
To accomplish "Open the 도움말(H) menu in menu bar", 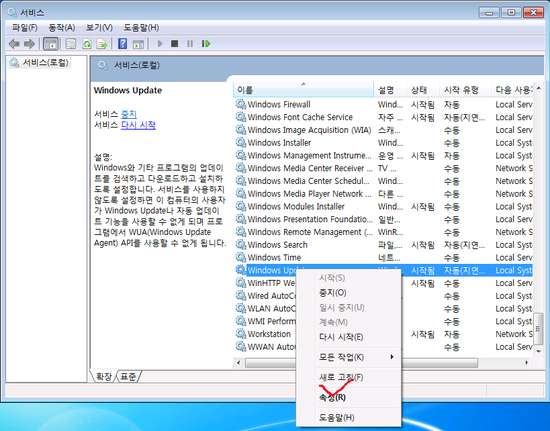I will click(x=141, y=27).
